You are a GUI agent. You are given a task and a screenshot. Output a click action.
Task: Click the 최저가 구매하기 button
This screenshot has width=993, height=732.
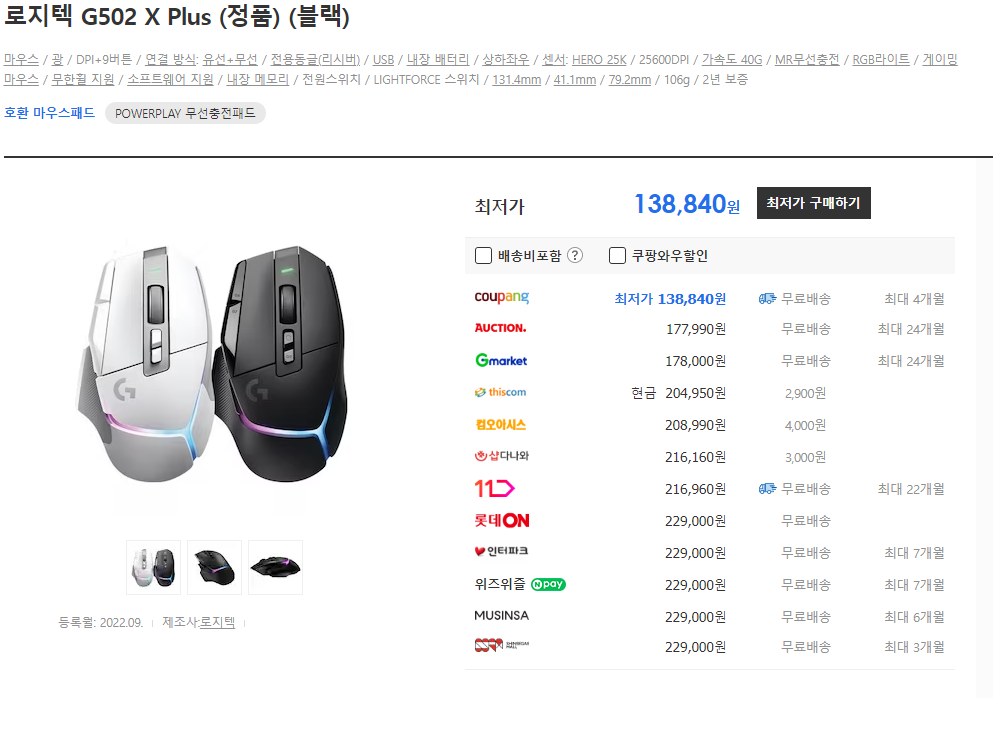tap(813, 203)
